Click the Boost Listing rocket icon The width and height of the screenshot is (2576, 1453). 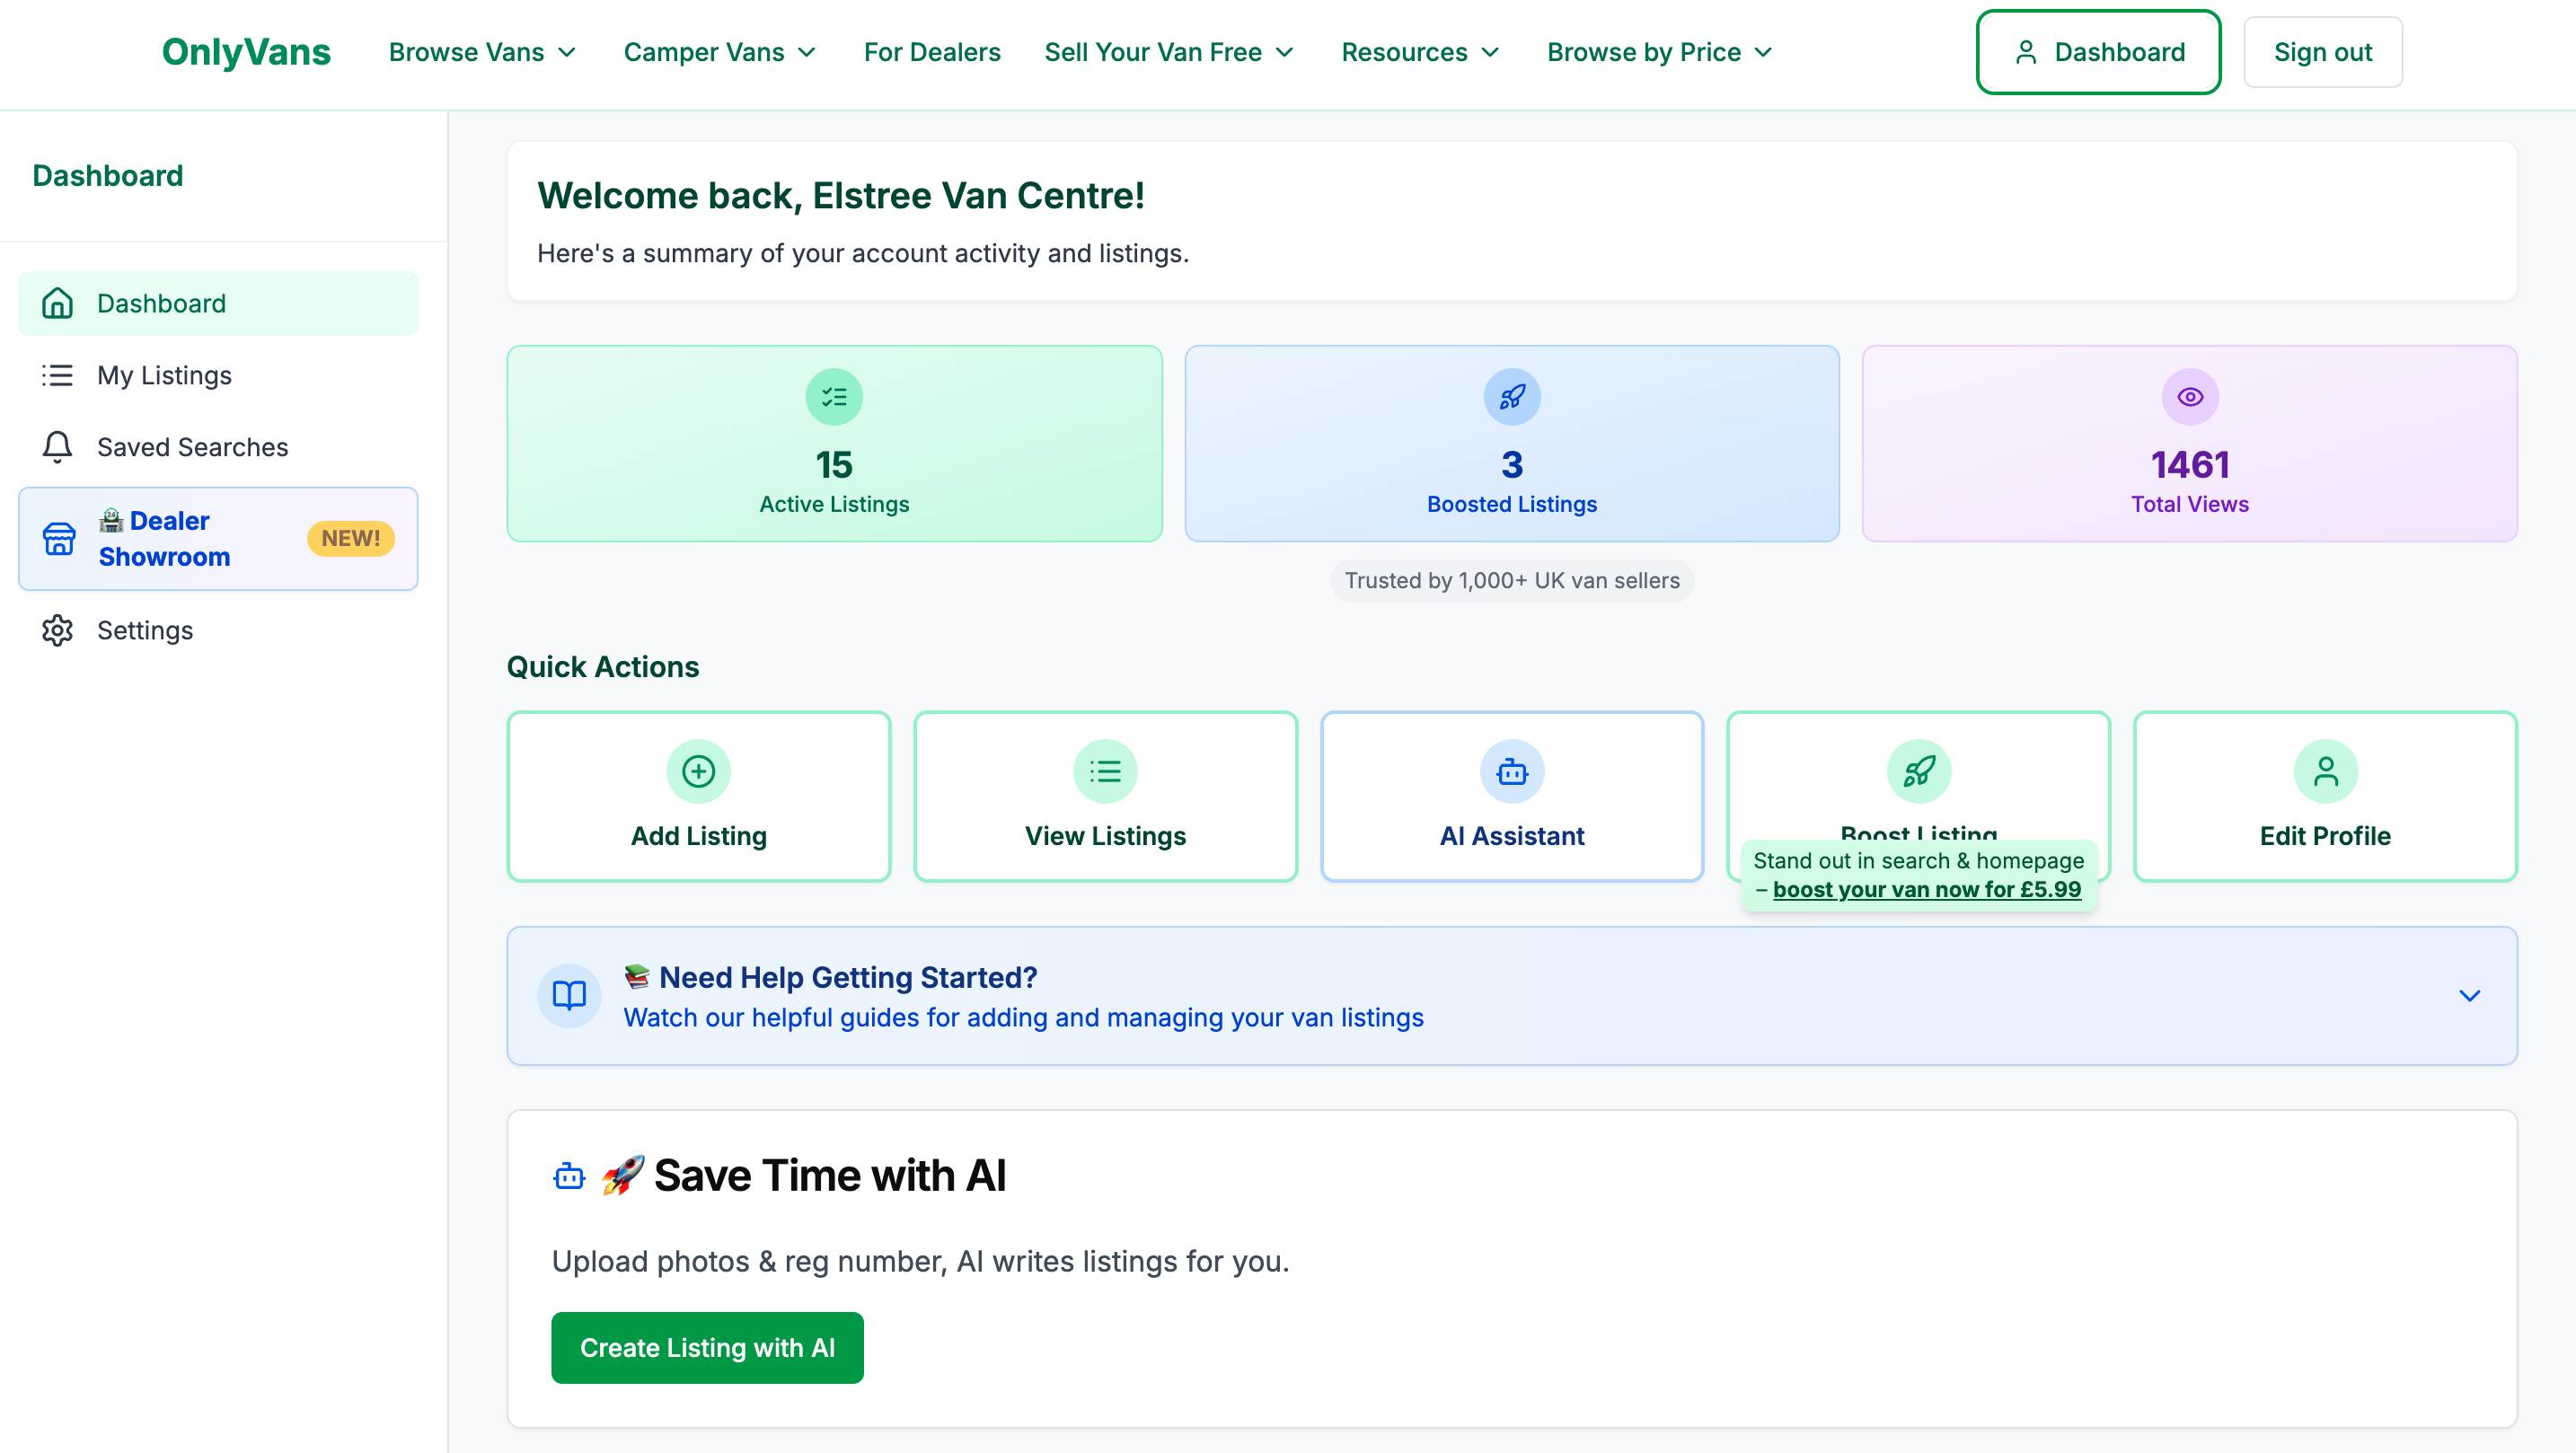1918,771
